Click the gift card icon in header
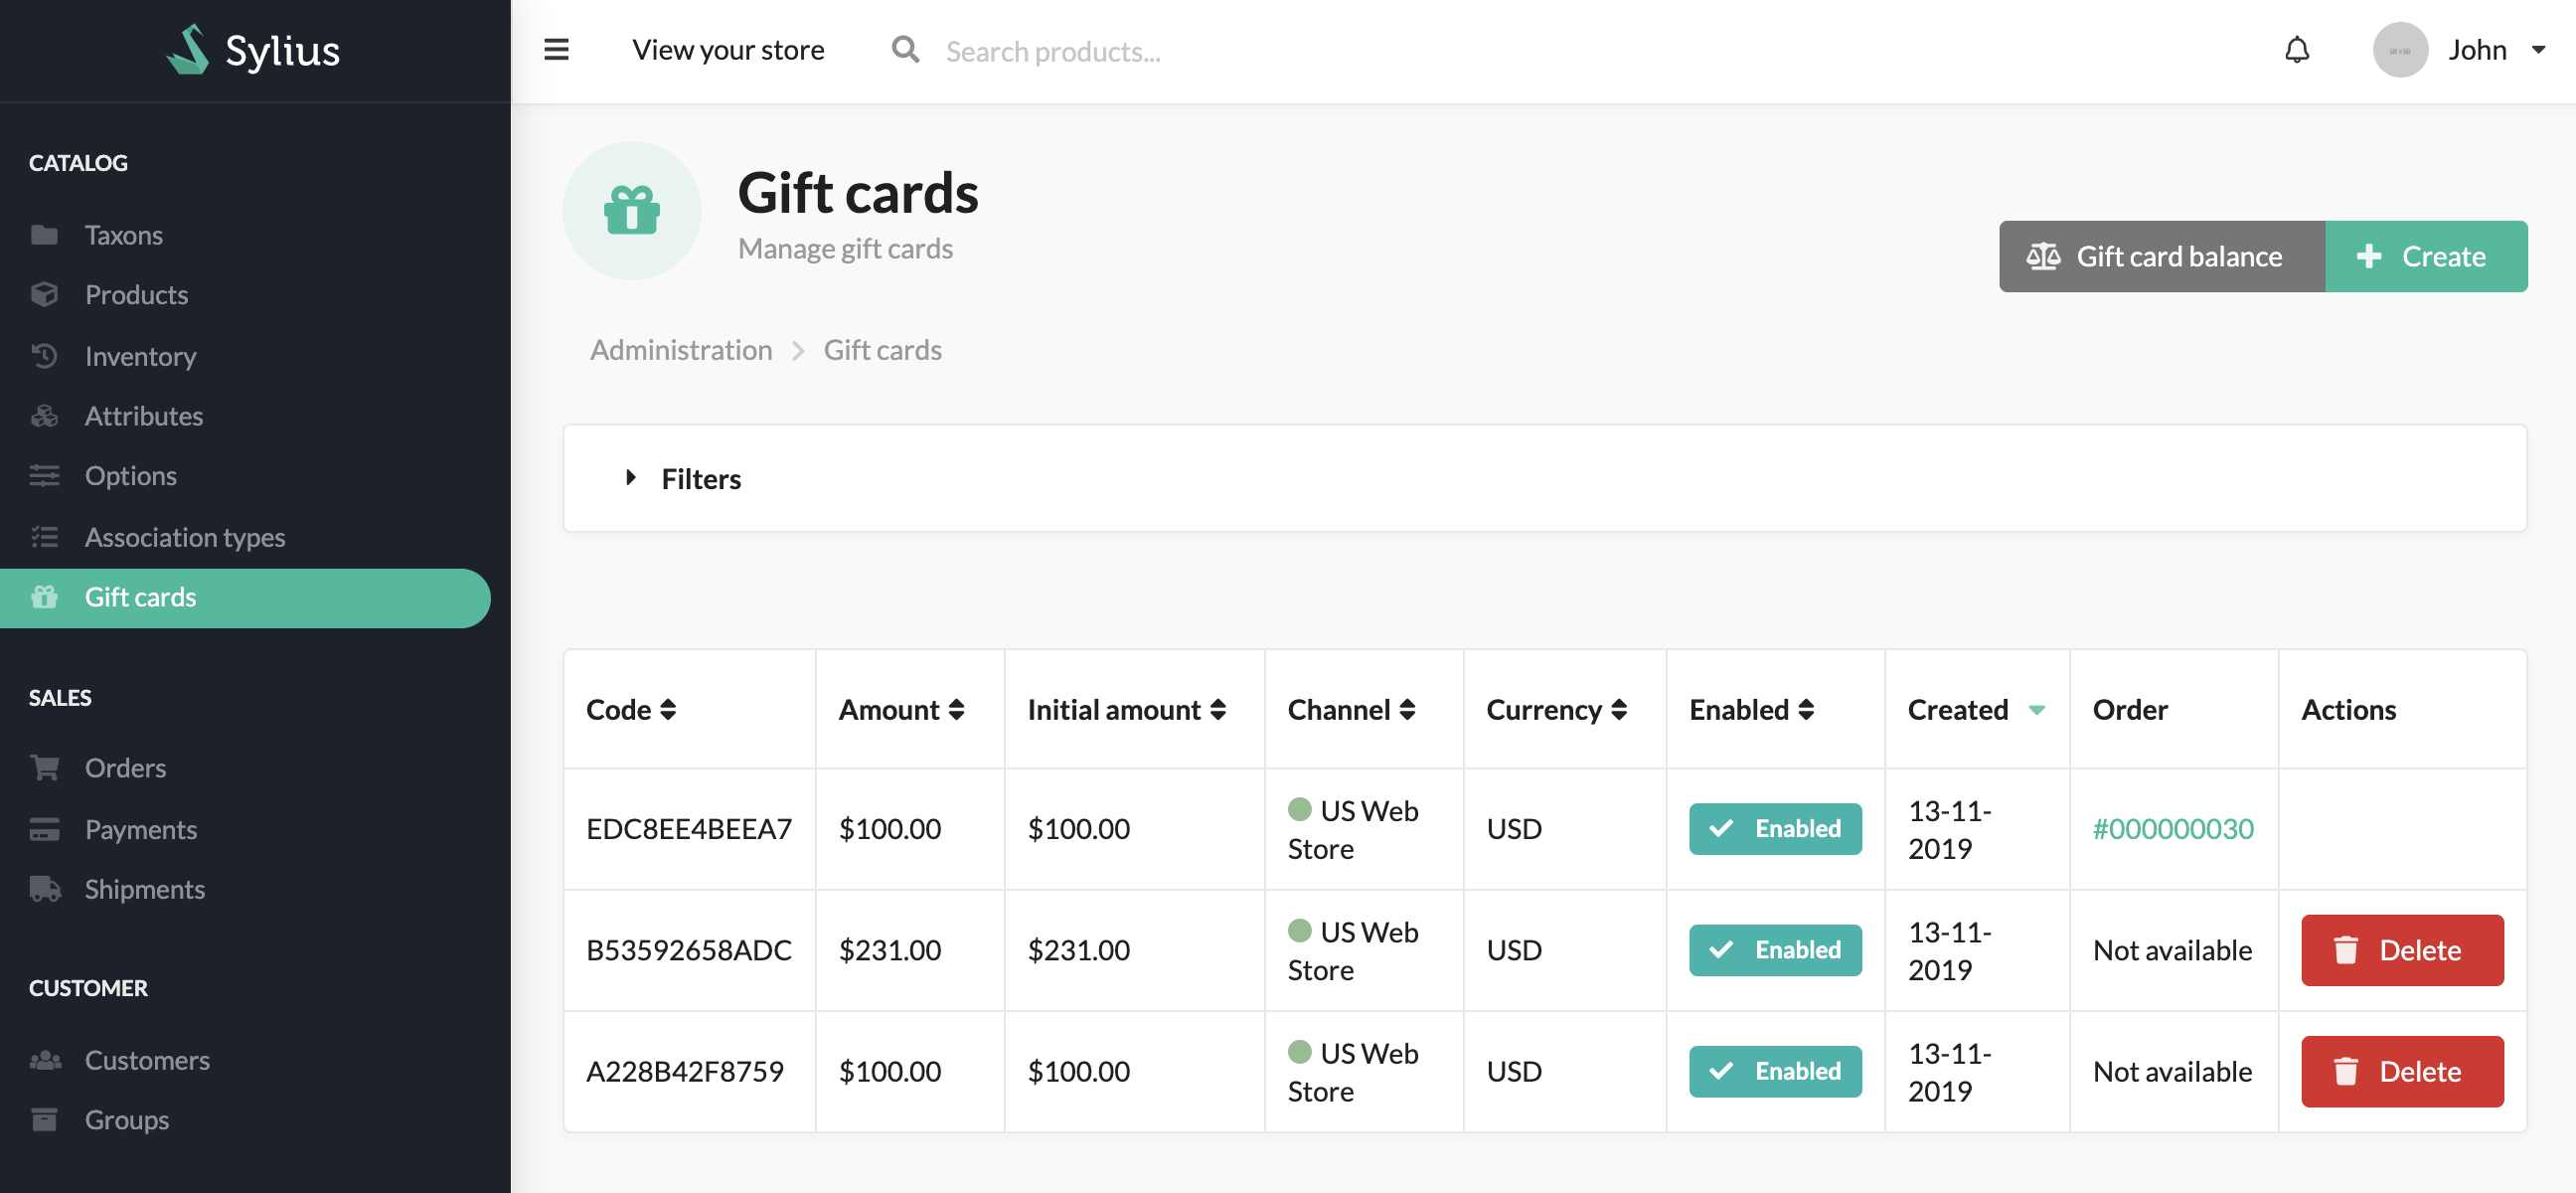The height and width of the screenshot is (1193, 2576). click(632, 211)
